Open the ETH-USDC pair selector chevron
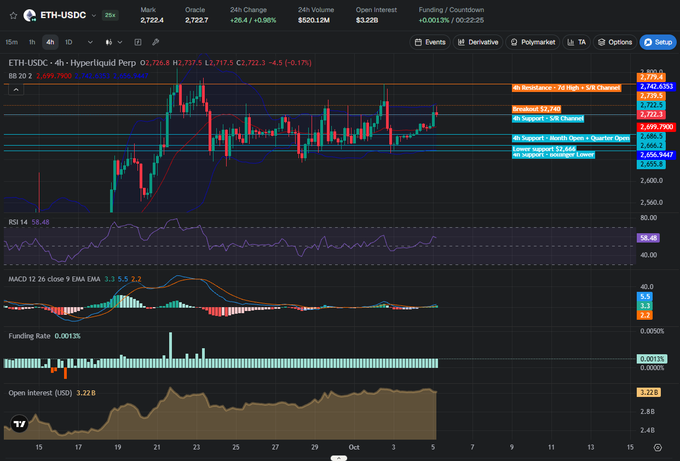The width and height of the screenshot is (680, 461). tap(94, 16)
